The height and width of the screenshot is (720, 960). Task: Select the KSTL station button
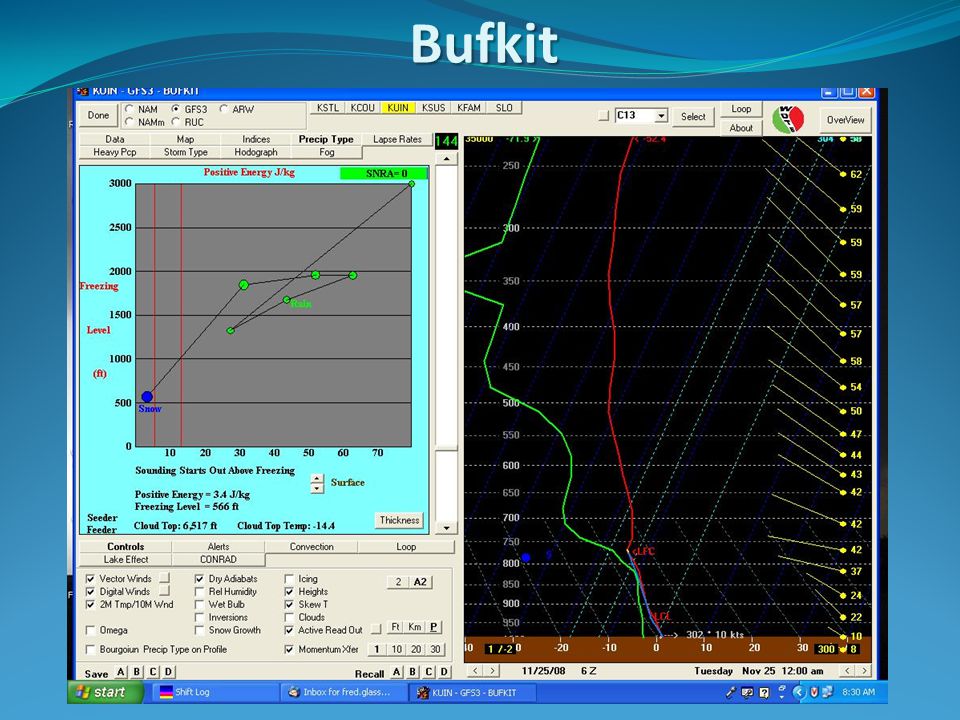click(328, 108)
